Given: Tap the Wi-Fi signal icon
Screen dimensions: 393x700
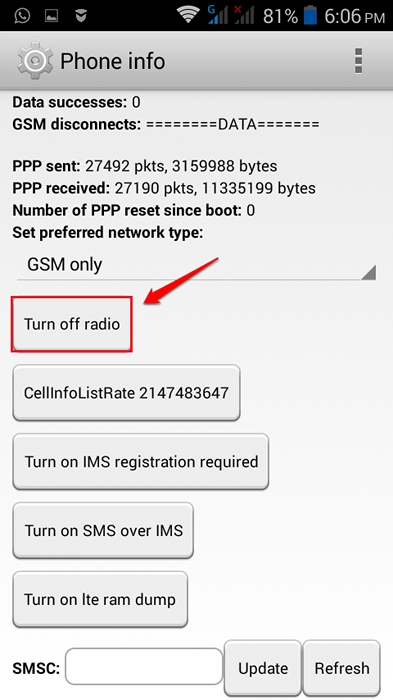Looking at the screenshot, I should [188, 15].
